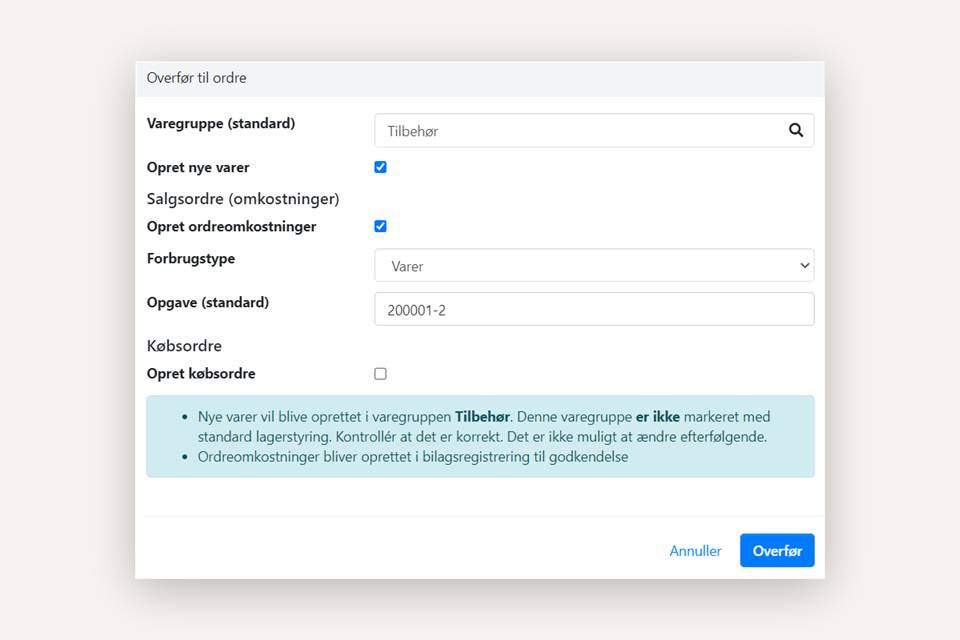960x640 pixels.
Task: Disable the Opret ordreomkostninger checkbox
Action: 380,226
